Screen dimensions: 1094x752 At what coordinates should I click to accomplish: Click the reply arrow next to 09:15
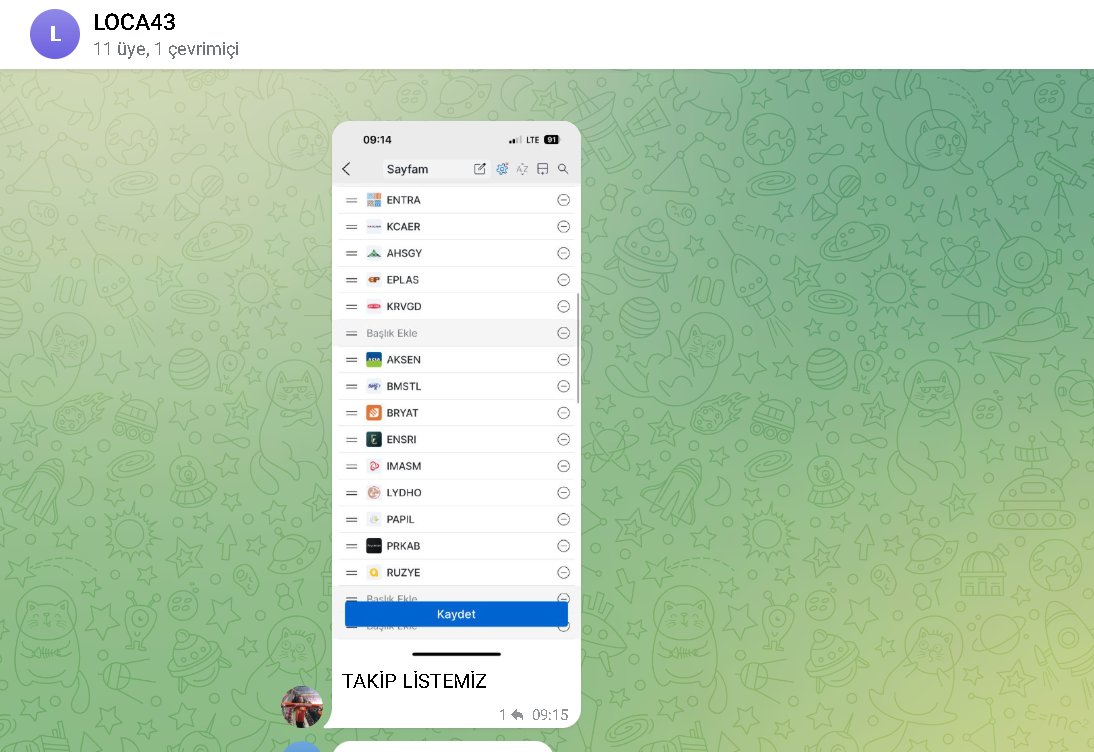pyautogui.click(x=517, y=715)
